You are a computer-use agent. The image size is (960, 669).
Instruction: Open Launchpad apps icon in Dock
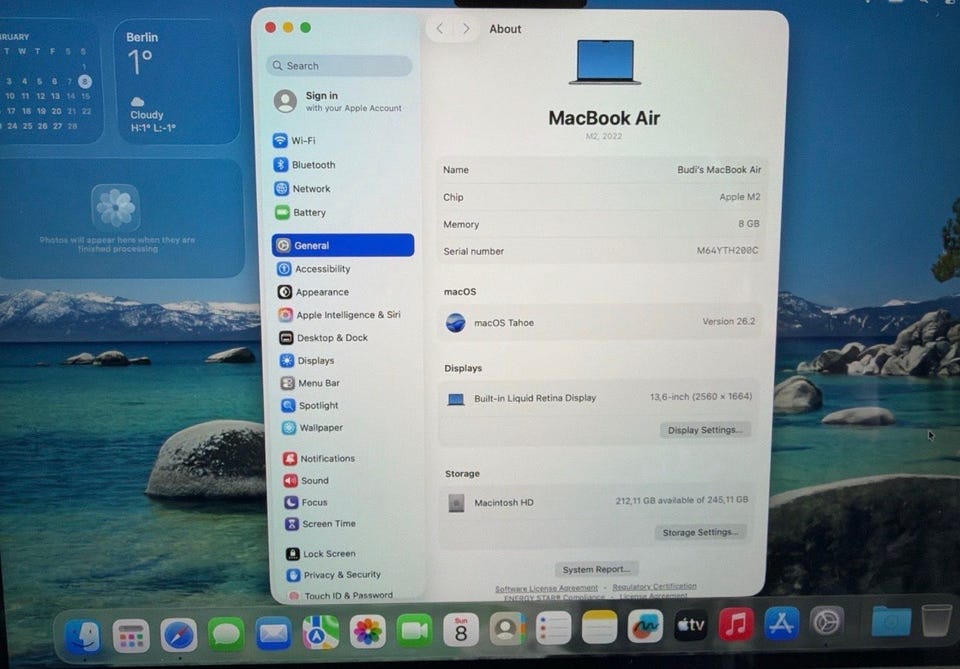[131, 637]
